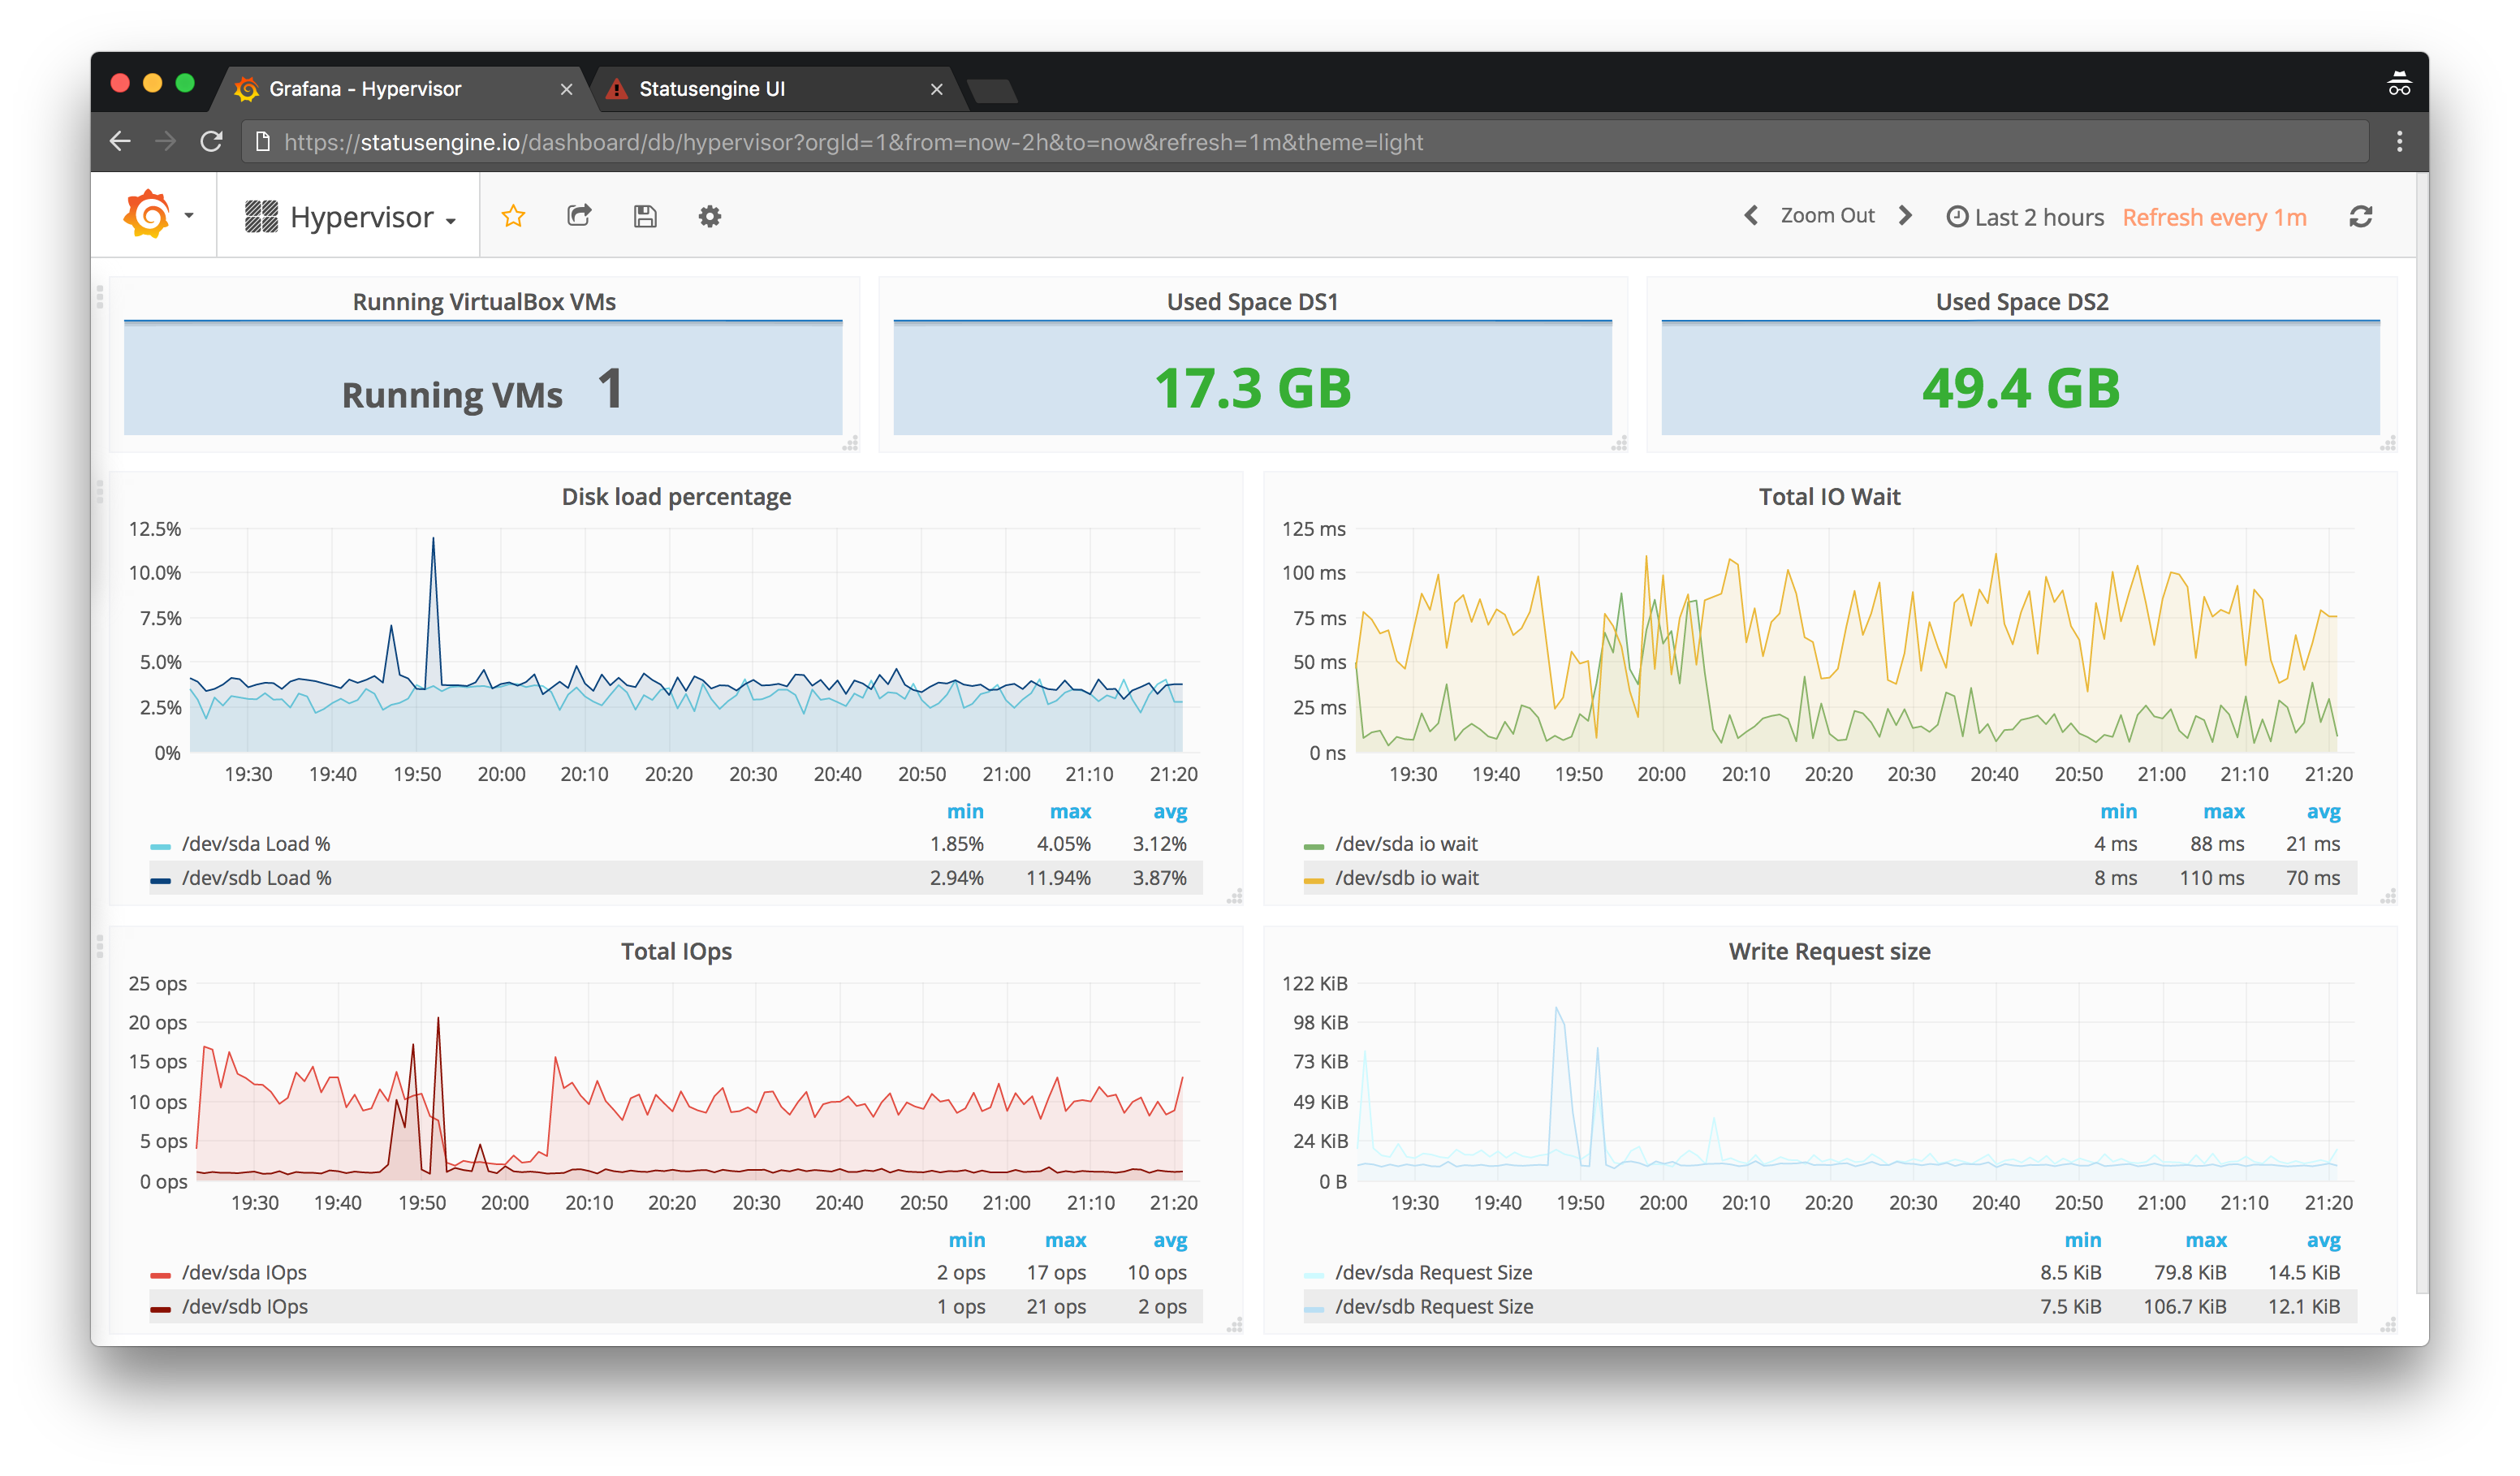
Task: Click the forward arrow on timeline
Action: [x=1902, y=216]
